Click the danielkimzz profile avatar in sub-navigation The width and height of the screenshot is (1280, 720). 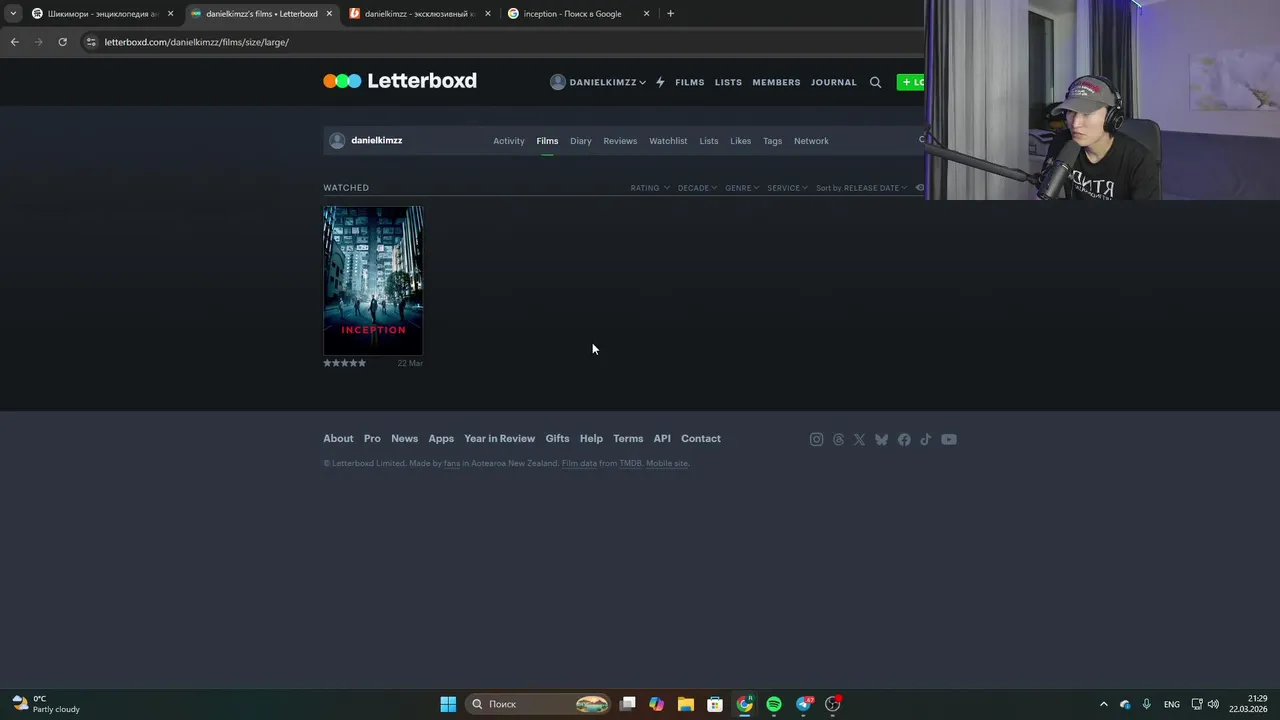(x=337, y=141)
